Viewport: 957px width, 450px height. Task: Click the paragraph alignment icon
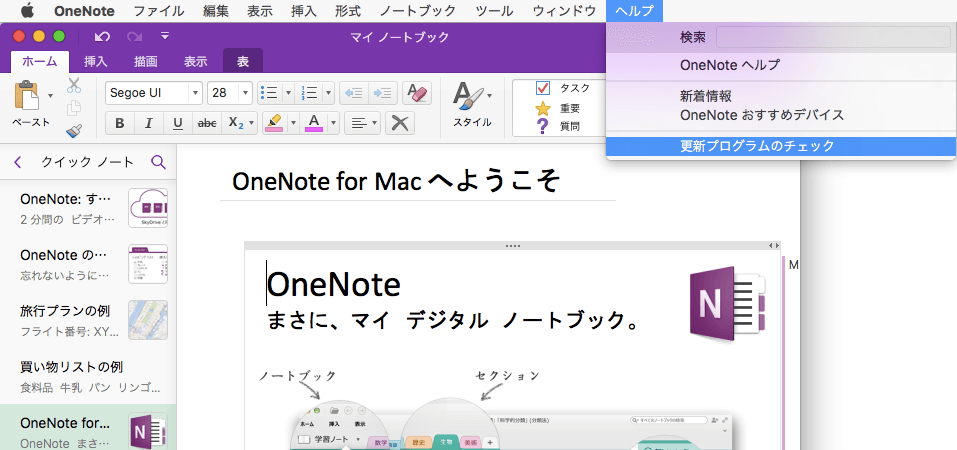point(358,123)
